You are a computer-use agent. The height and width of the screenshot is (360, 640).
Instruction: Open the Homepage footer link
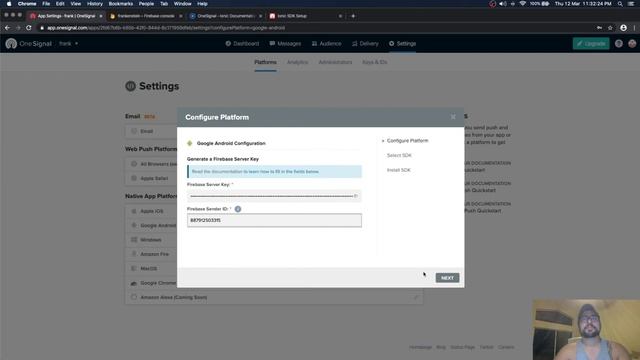420,347
